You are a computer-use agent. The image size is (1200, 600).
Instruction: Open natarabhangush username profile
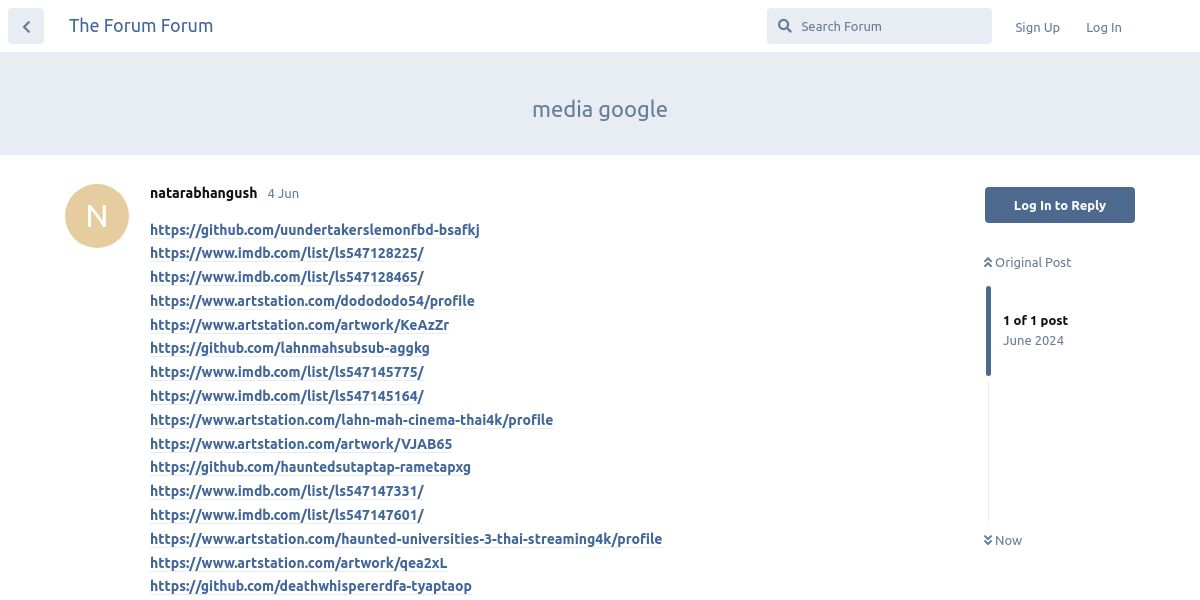point(203,193)
